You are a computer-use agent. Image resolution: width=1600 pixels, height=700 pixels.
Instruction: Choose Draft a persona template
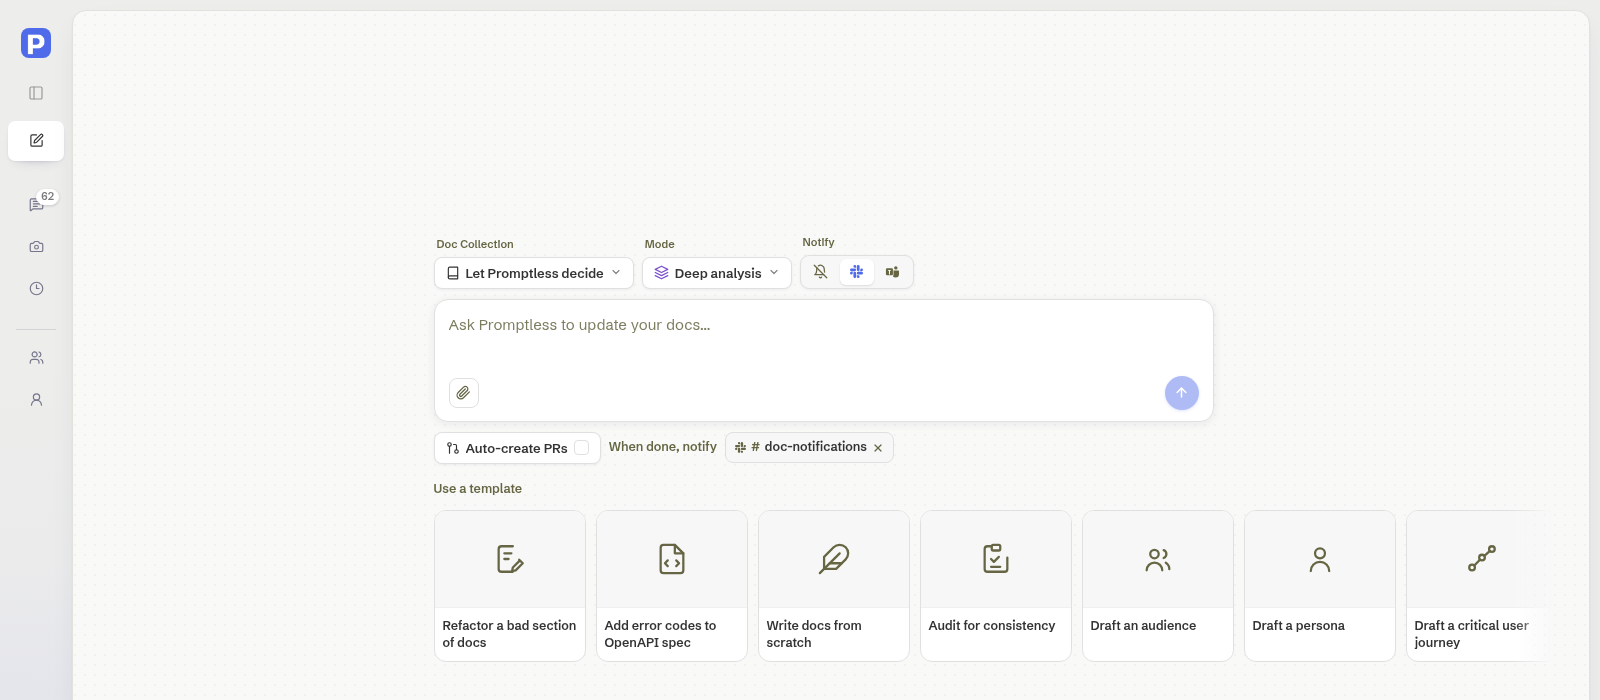tap(1320, 586)
